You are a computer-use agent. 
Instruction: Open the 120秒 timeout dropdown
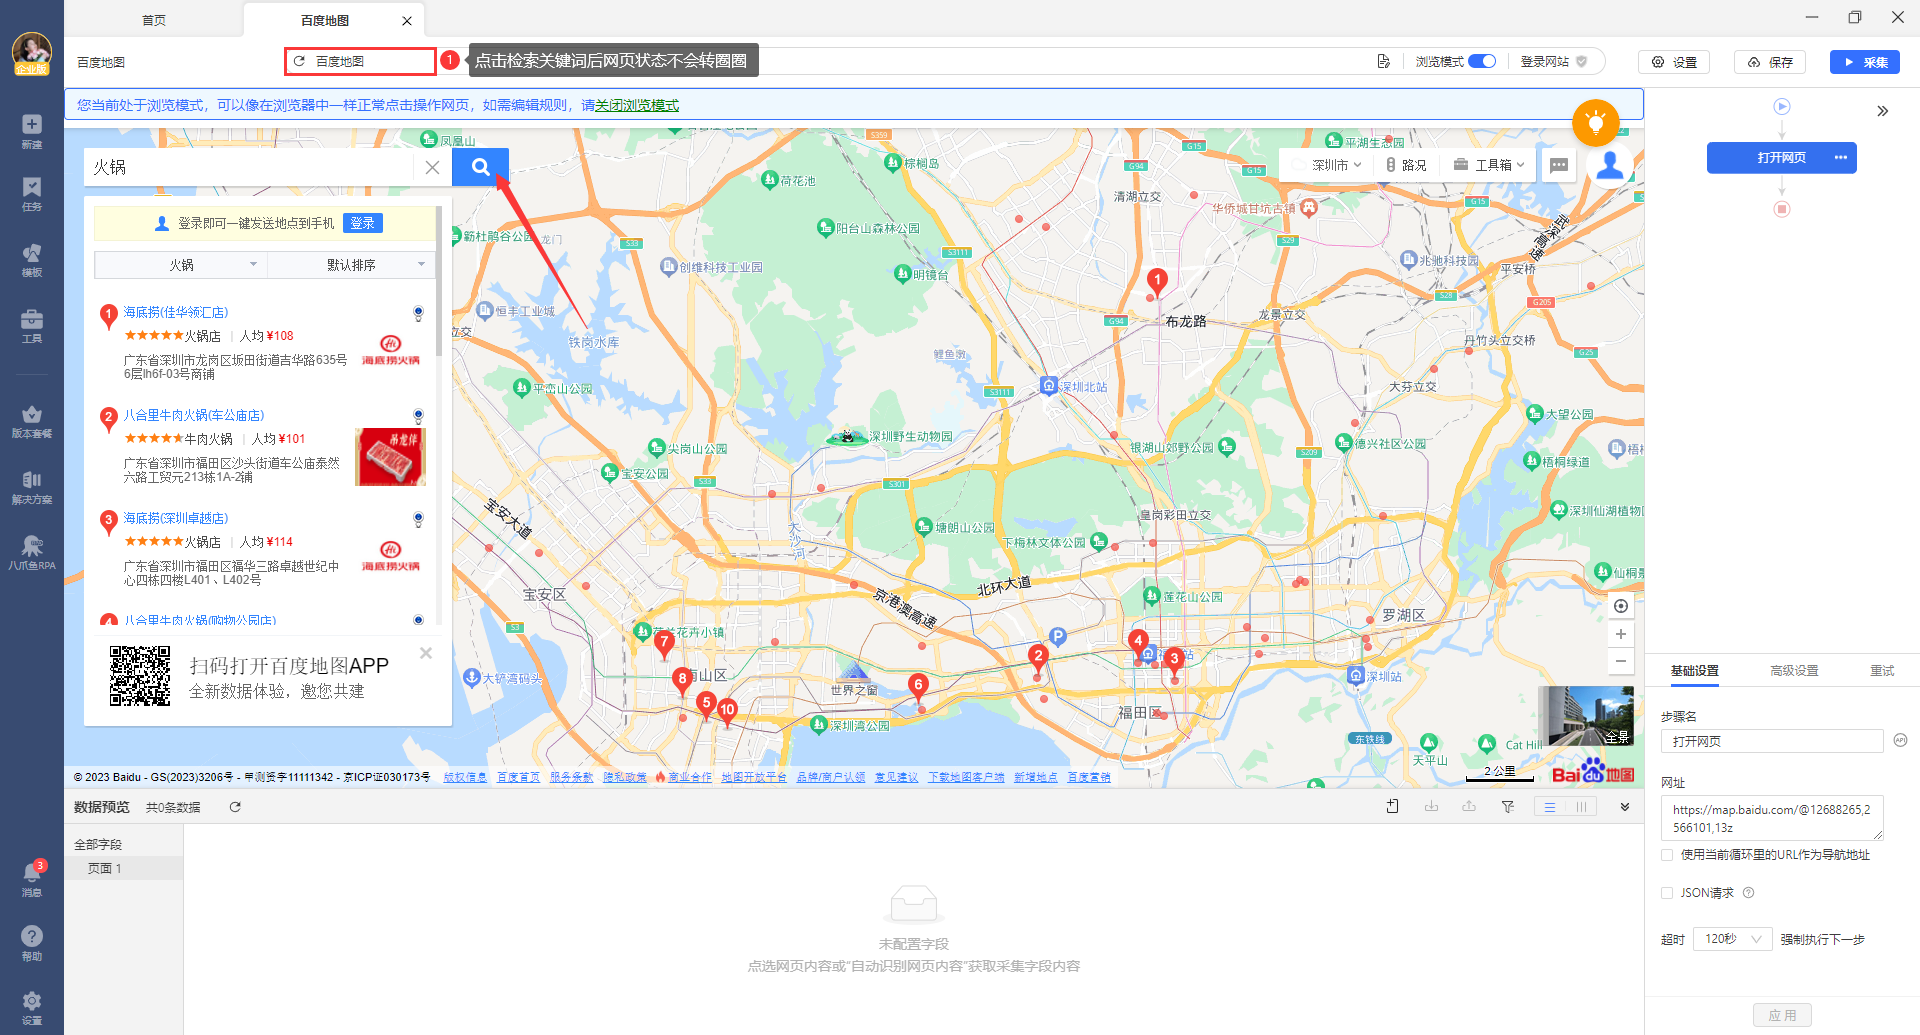(1732, 939)
